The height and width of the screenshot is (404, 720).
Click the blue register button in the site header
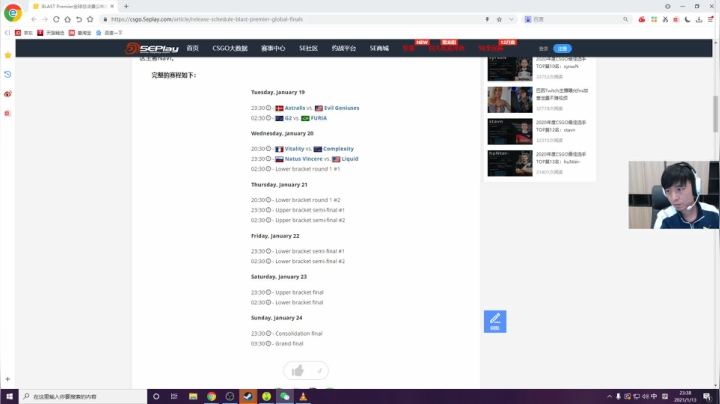click(562, 48)
